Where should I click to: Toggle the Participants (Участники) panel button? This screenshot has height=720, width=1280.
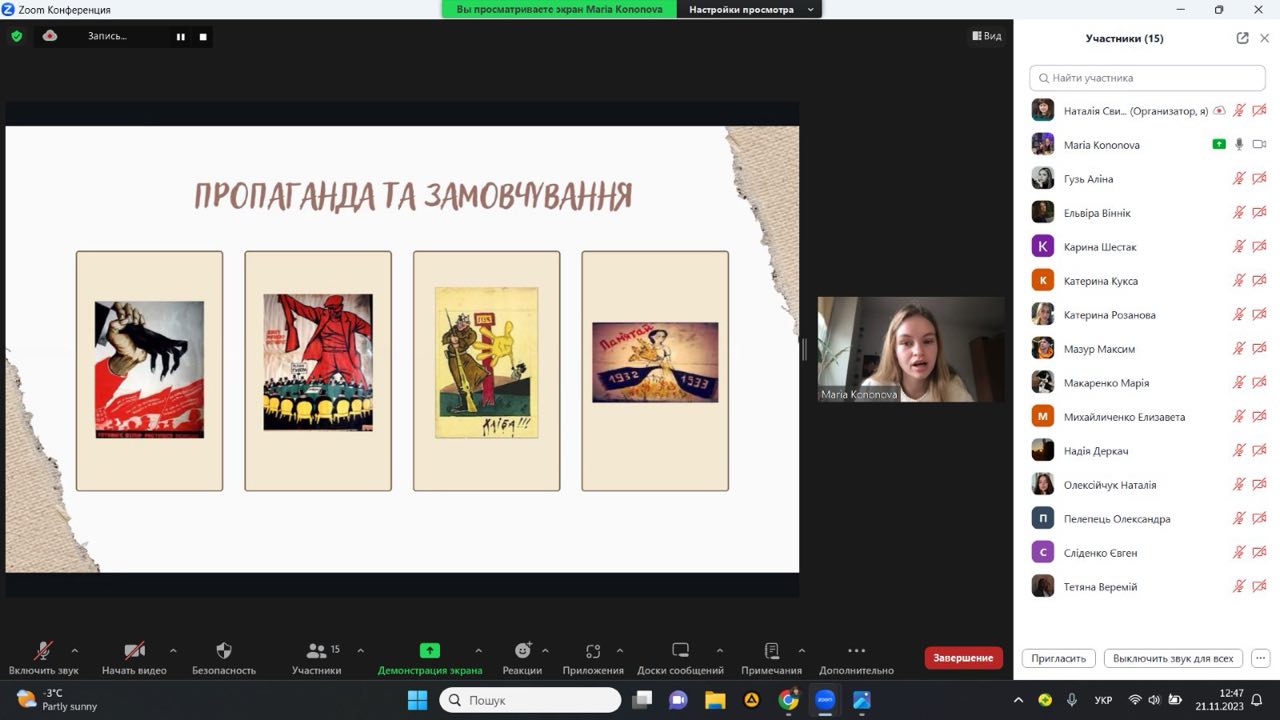(x=317, y=659)
